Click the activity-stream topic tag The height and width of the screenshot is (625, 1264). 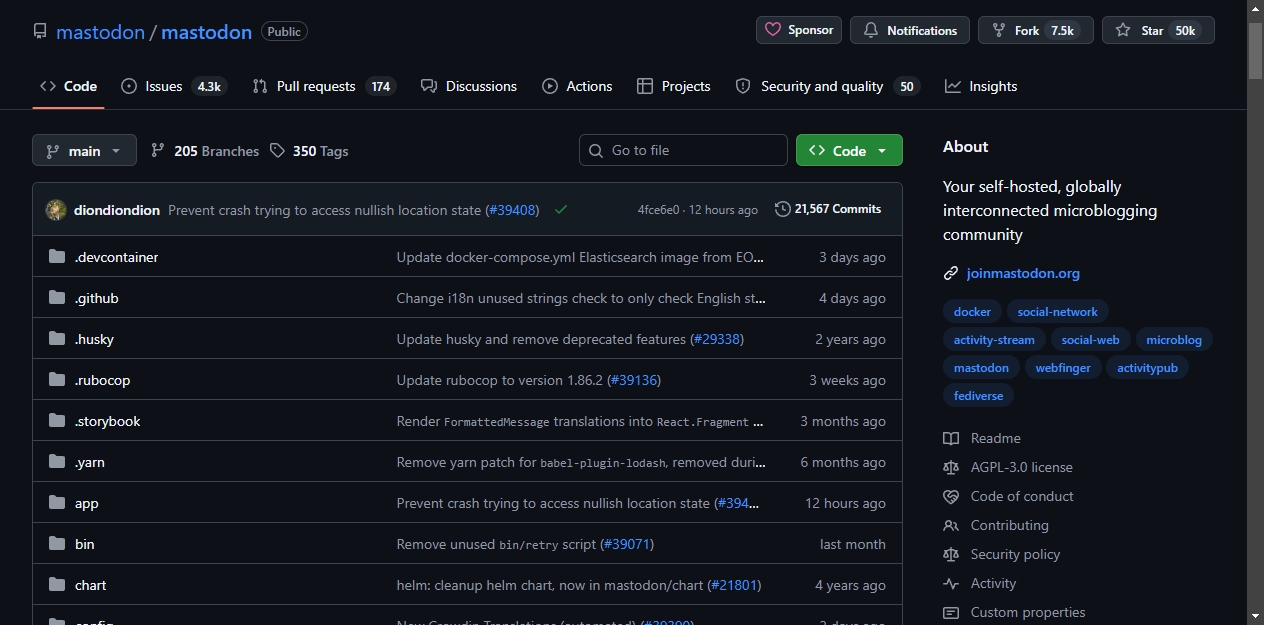[994, 340]
